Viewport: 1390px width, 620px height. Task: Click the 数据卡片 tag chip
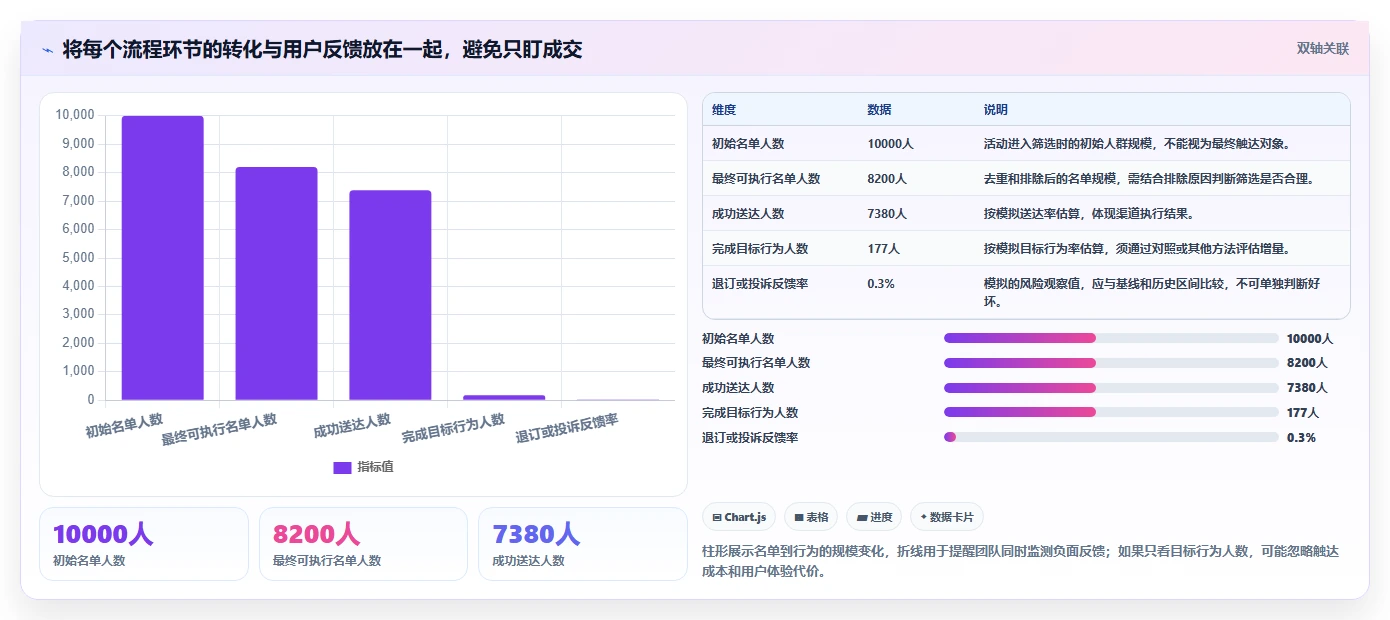pyautogui.click(x=947, y=517)
